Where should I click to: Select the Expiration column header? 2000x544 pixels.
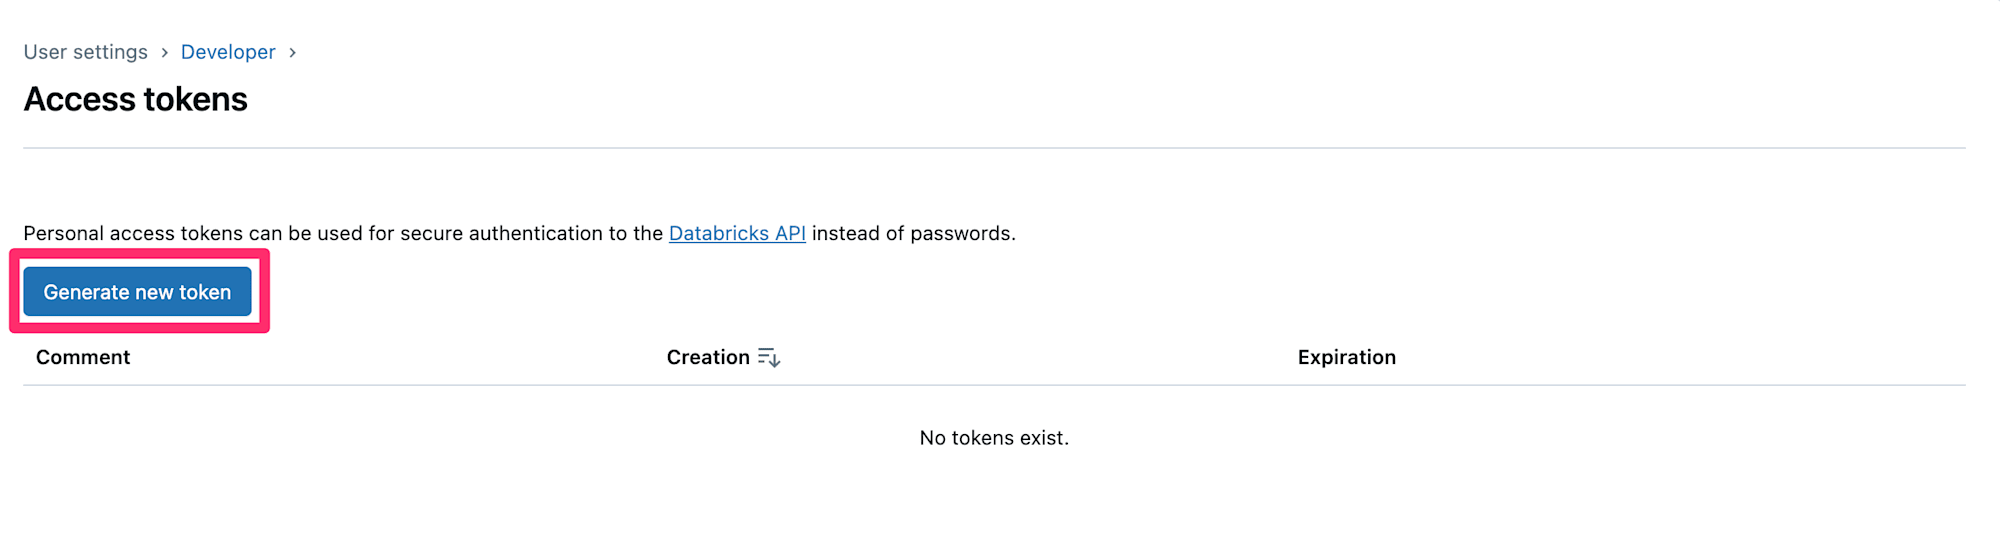1346,357
